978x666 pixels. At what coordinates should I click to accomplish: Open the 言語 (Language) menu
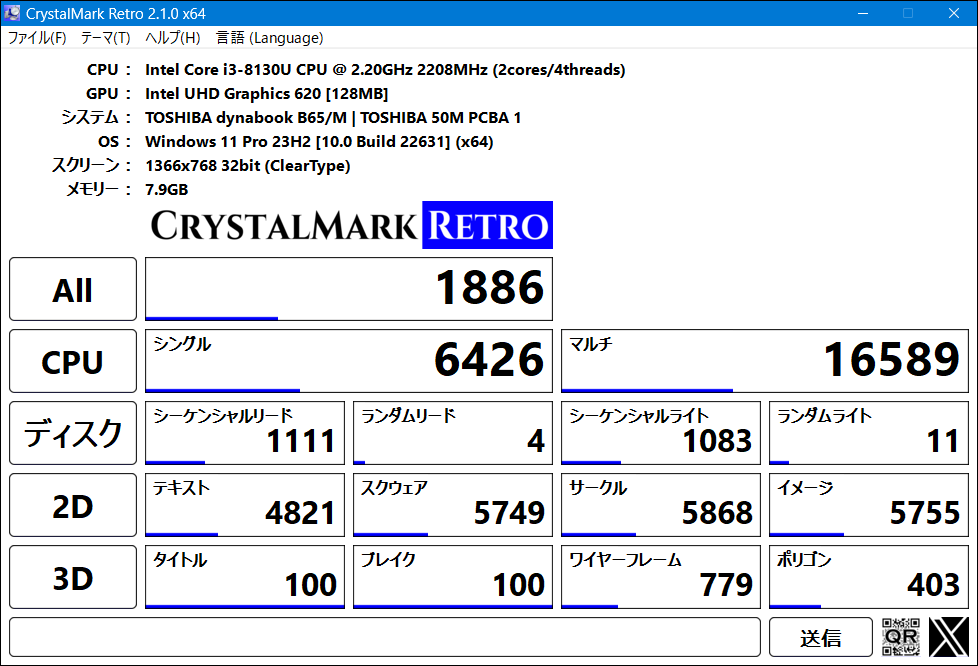(x=269, y=38)
